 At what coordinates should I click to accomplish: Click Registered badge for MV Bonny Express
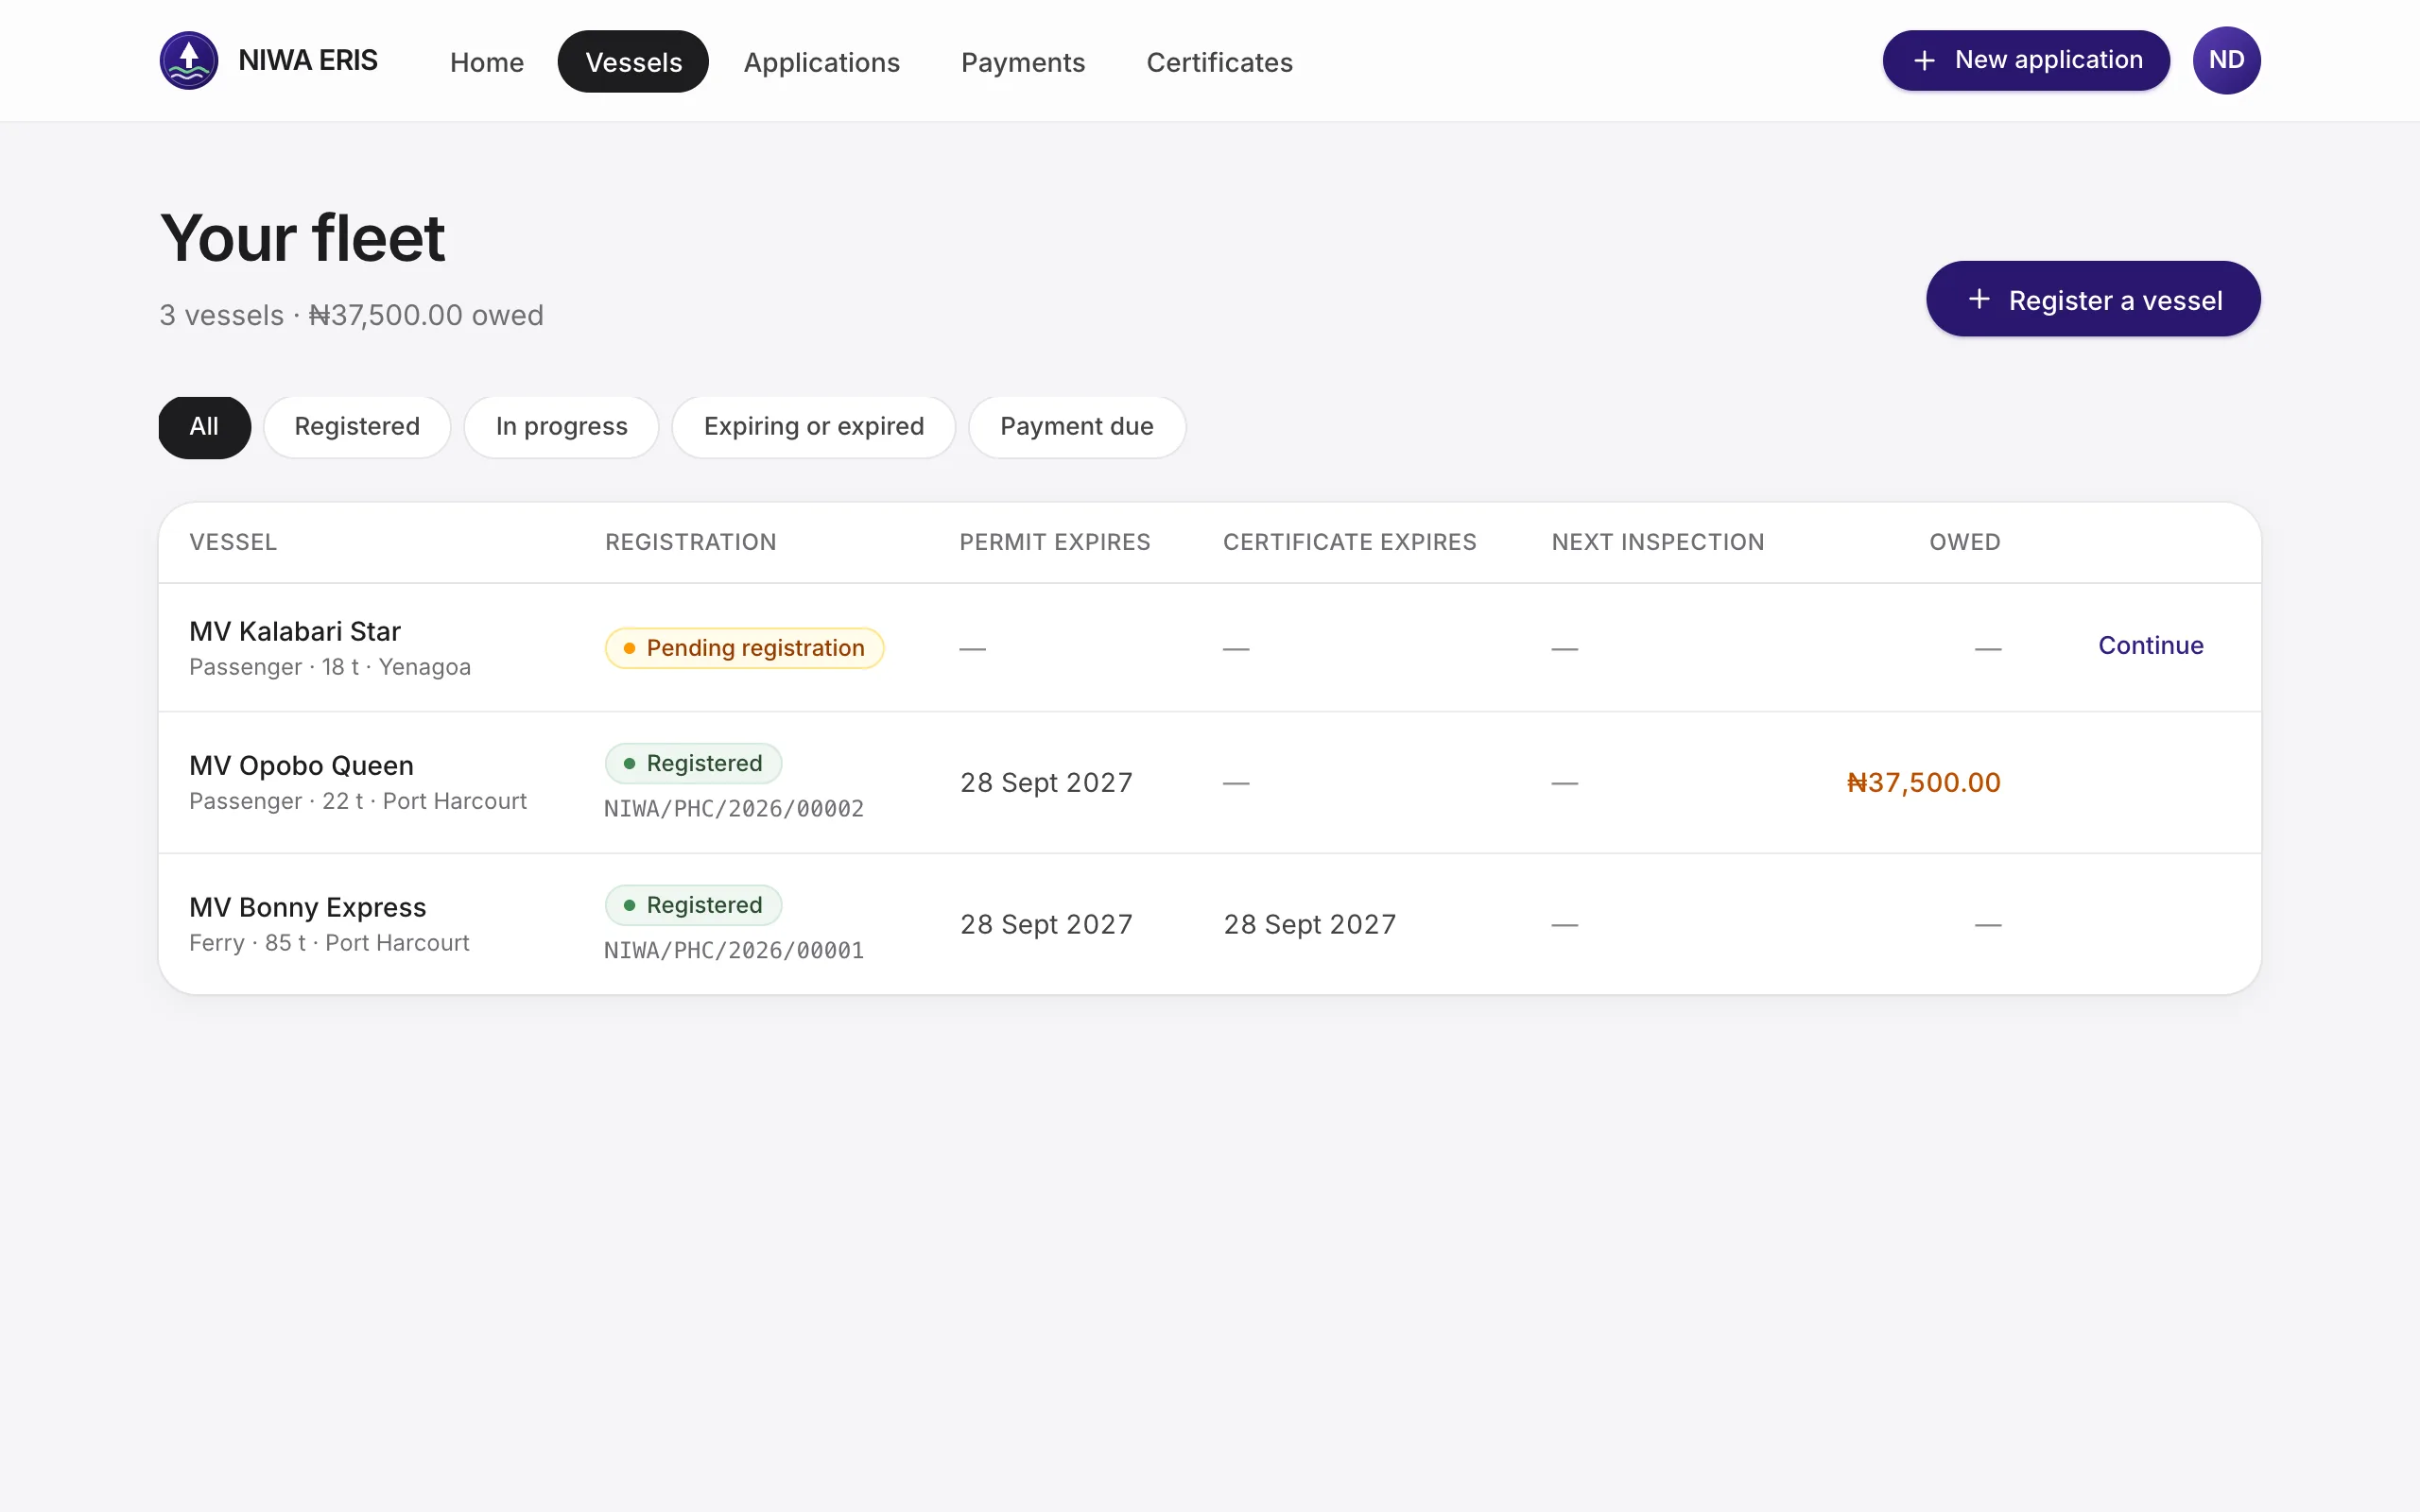693,905
